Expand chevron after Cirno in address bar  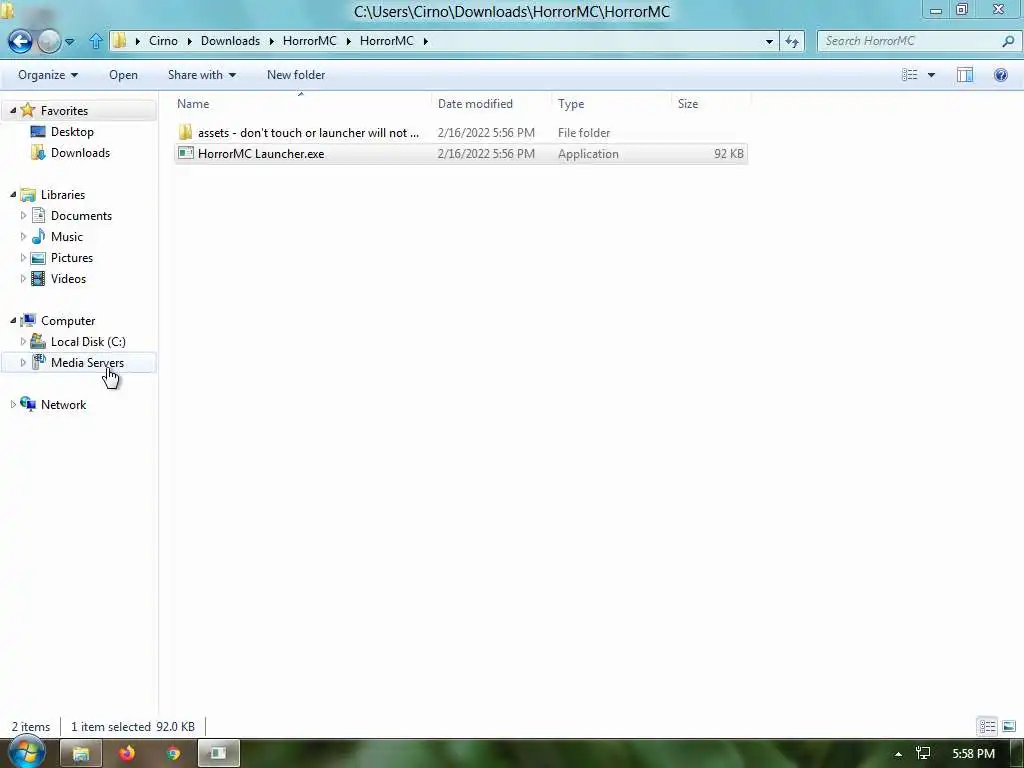(x=189, y=41)
